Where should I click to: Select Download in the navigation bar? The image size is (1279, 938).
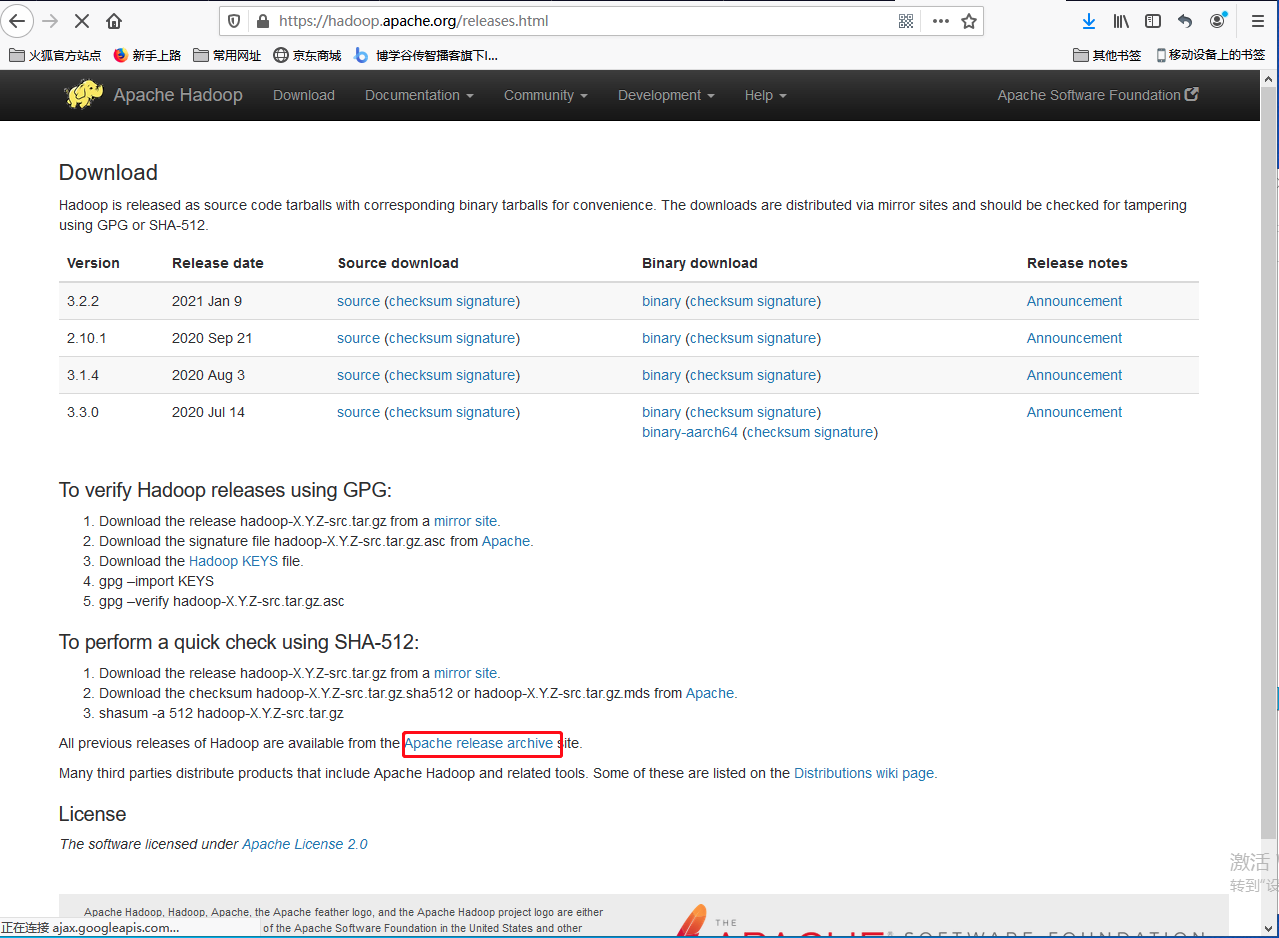(x=303, y=95)
